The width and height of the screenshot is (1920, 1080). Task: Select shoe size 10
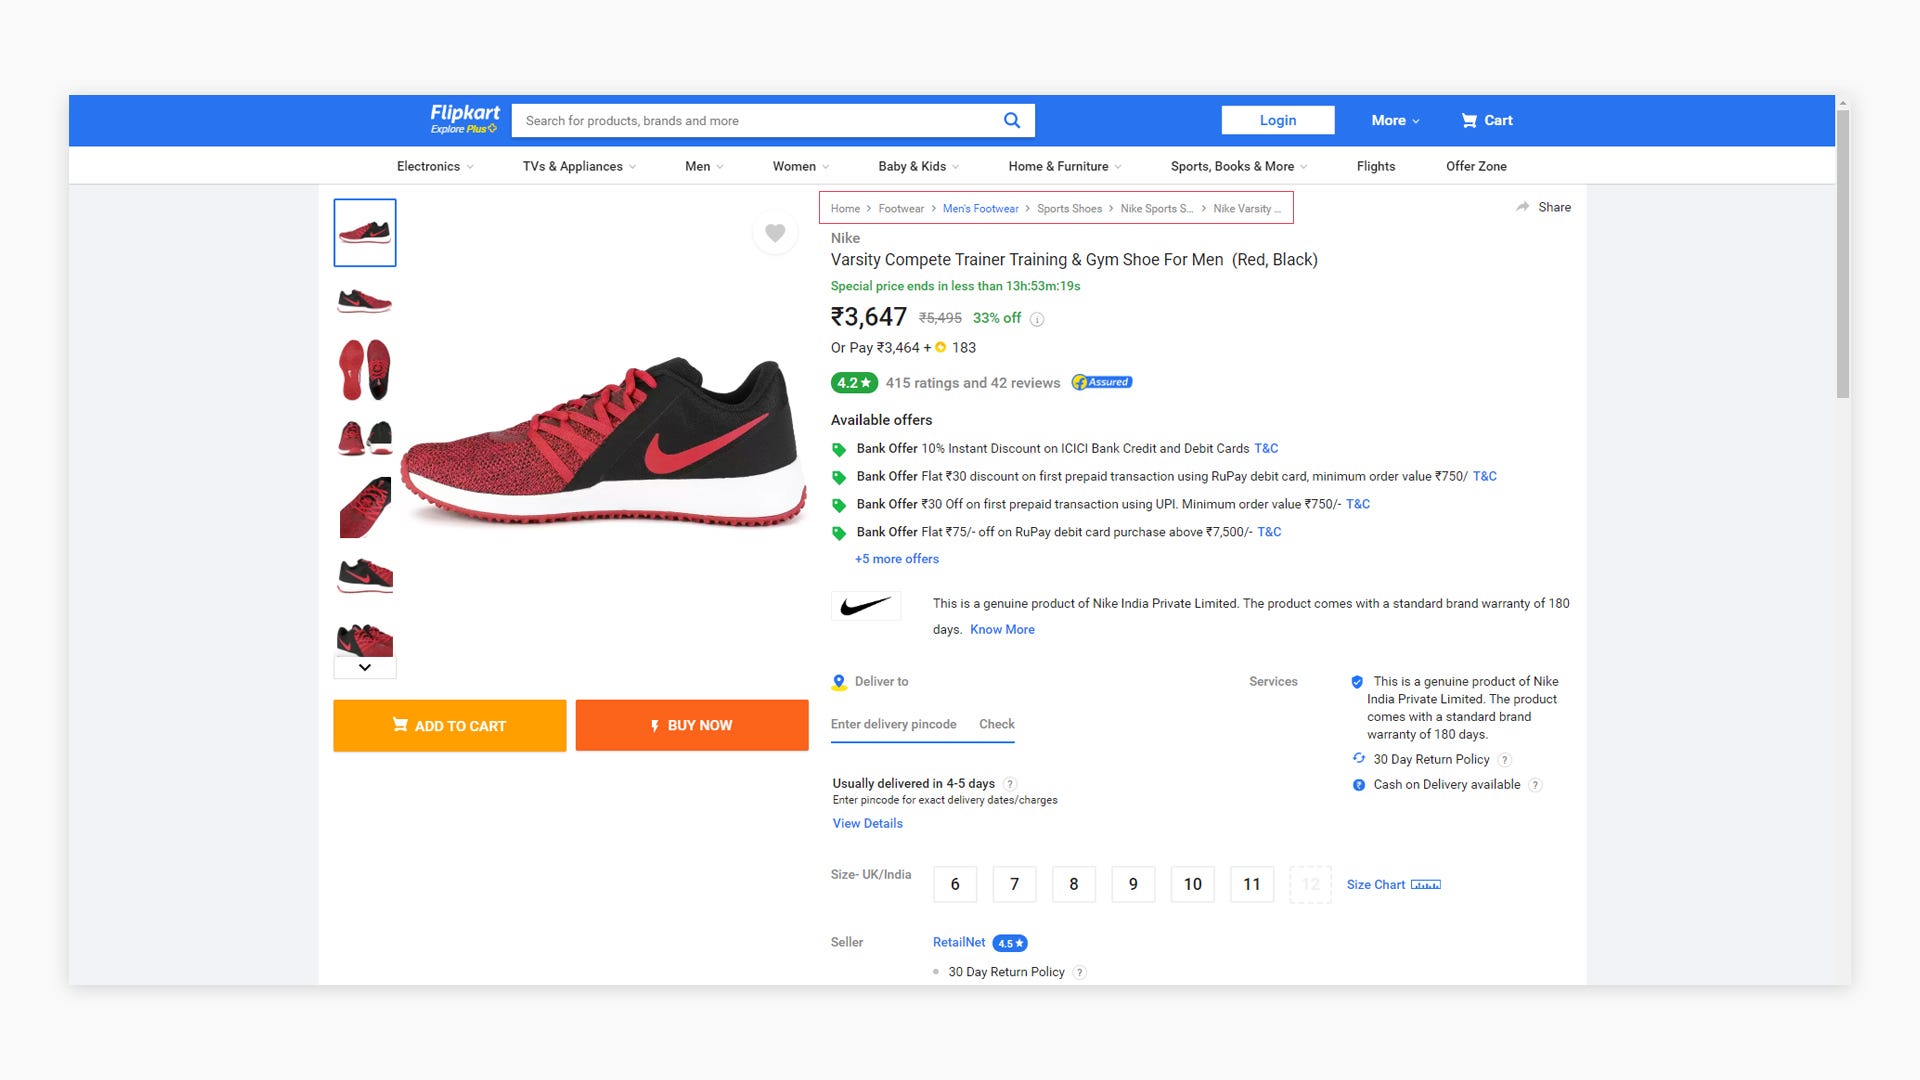(1193, 885)
